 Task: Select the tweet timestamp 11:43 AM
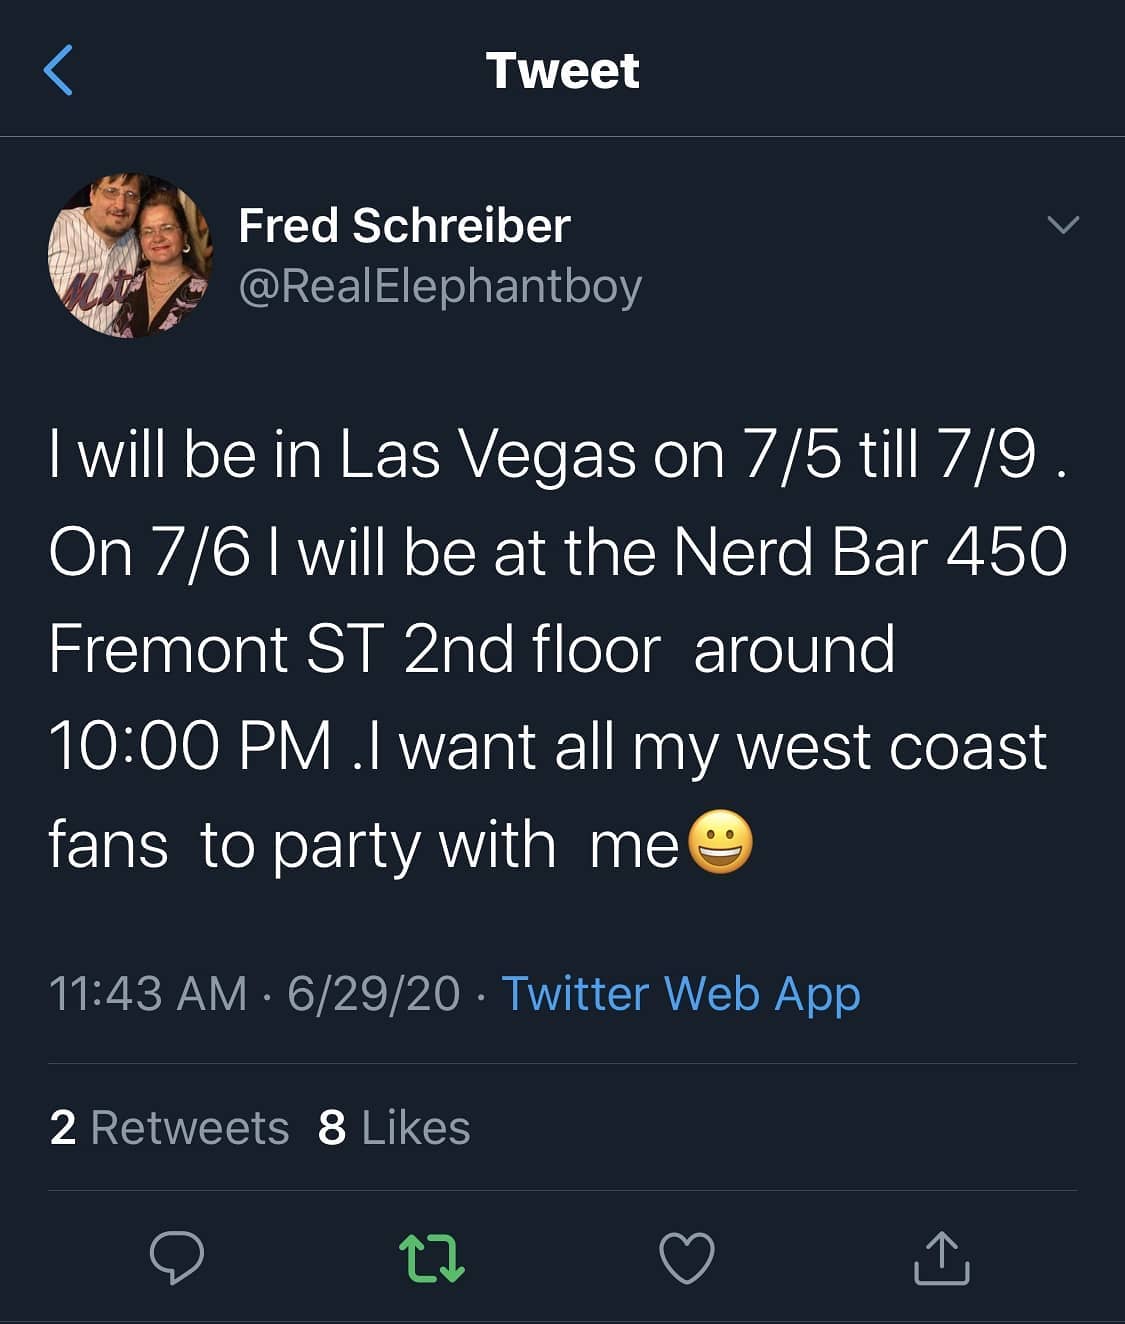click(148, 993)
